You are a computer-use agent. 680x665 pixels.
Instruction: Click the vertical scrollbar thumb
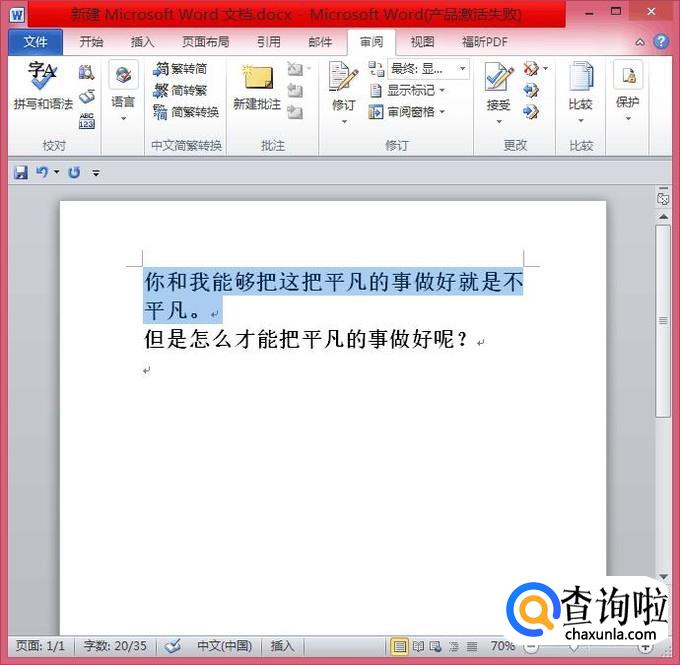(x=663, y=321)
